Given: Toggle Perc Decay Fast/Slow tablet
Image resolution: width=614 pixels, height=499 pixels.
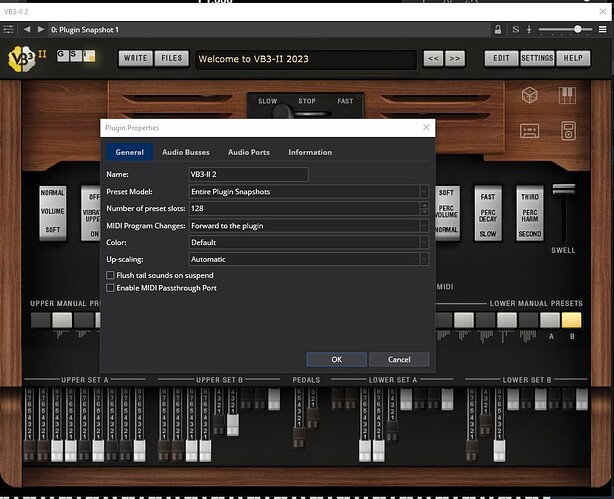Looking at the screenshot, I should click(488, 213).
